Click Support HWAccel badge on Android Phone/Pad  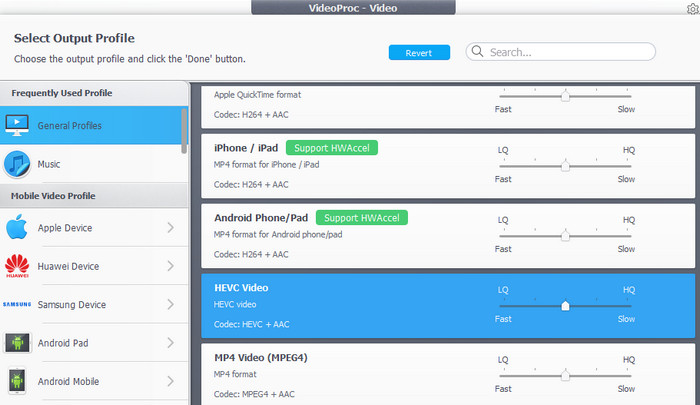pyautogui.click(x=362, y=218)
